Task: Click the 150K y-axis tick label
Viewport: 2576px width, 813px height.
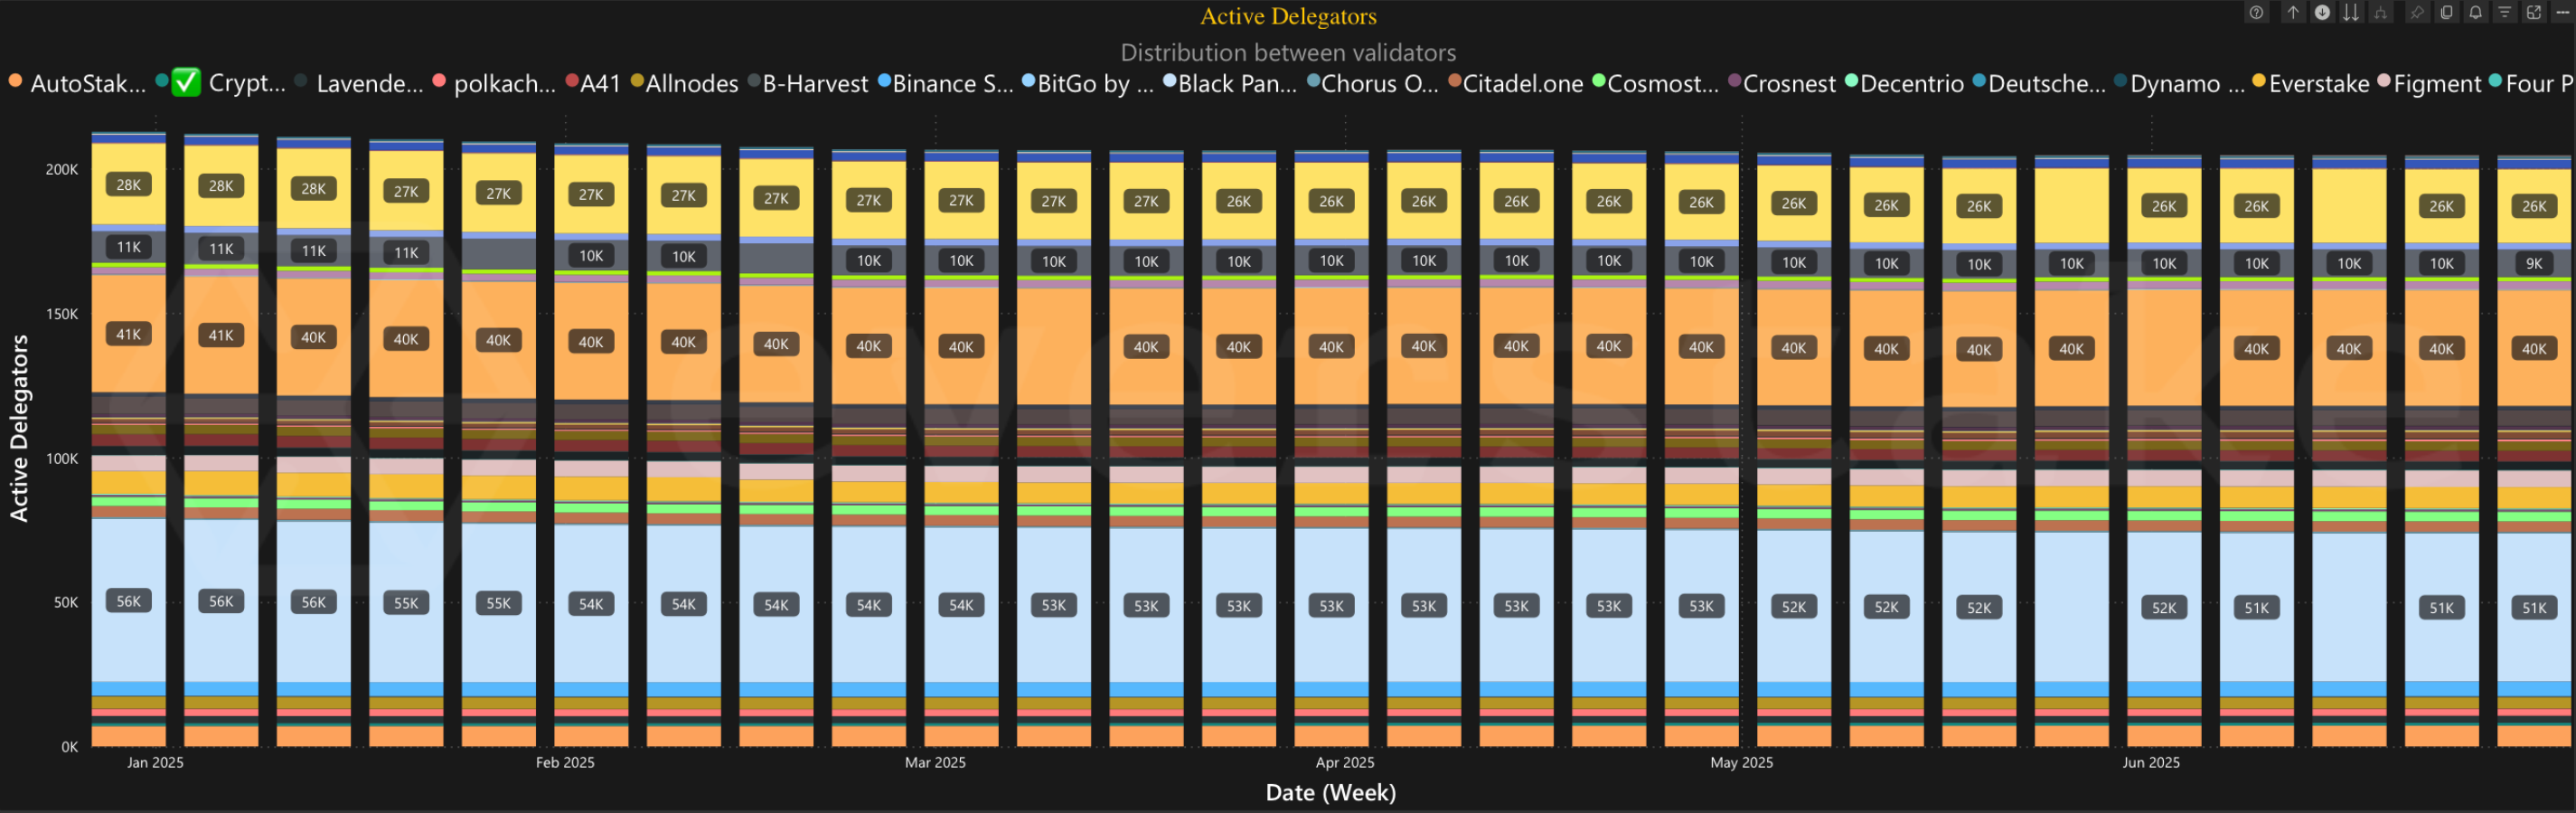Action: coord(61,314)
